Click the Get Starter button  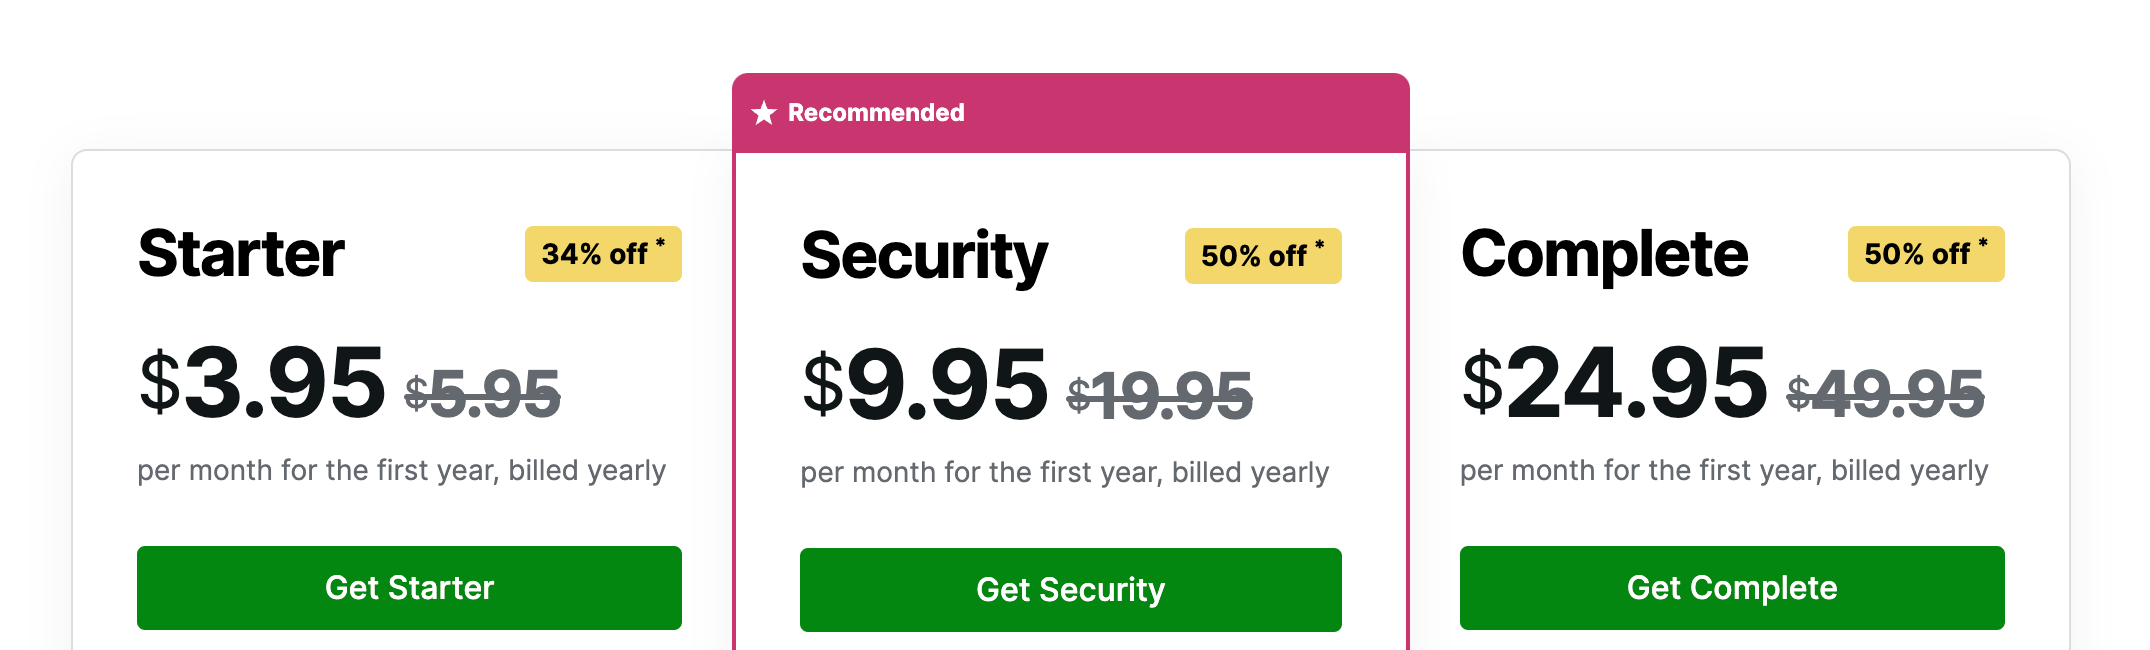pyautogui.click(x=409, y=588)
